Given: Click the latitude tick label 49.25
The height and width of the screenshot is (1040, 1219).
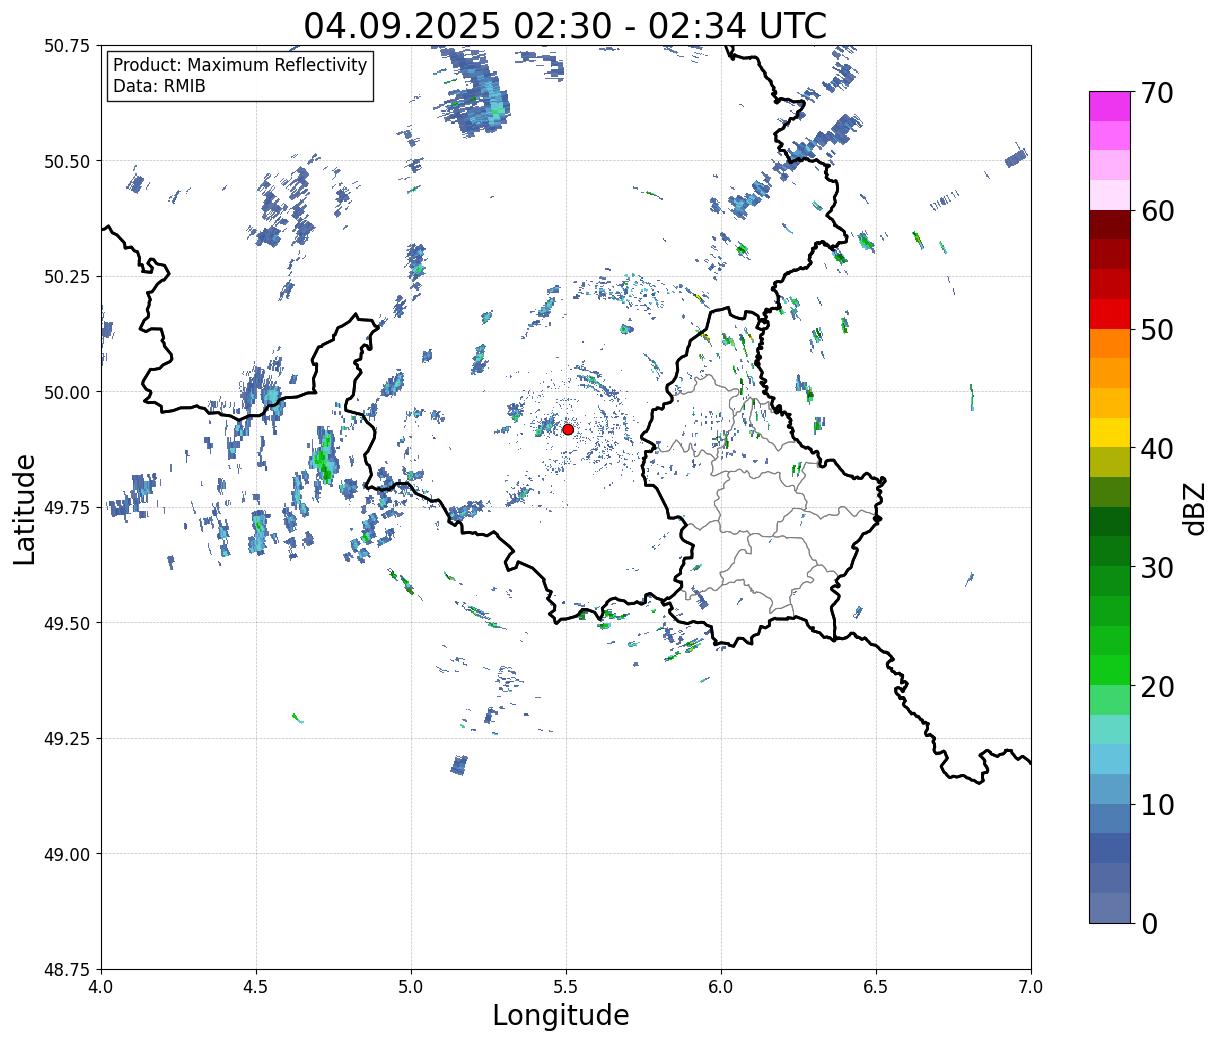Looking at the screenshot, I should coord(67,739).
